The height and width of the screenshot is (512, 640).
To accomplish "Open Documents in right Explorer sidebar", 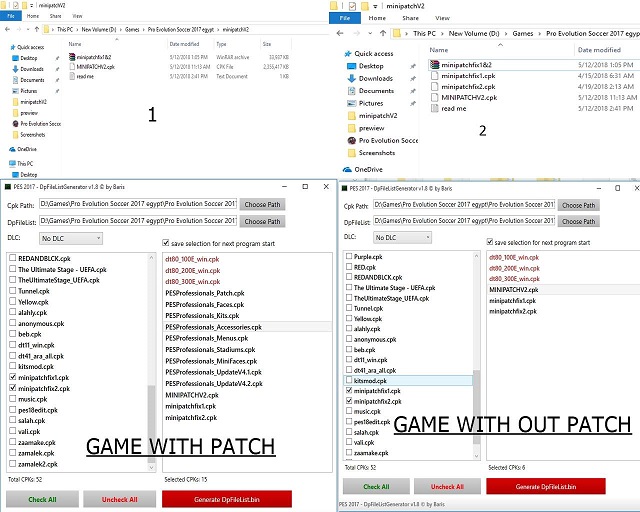I will click(x=376, y=91).
